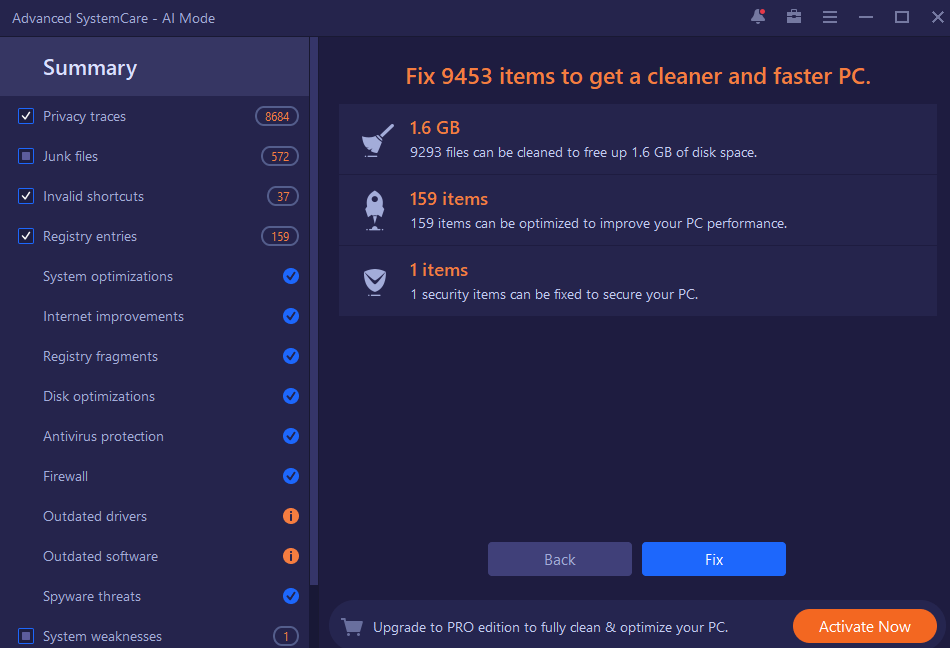Click '159 items can be optimized' description
950x648 pixels.
[x=599, y=223]
